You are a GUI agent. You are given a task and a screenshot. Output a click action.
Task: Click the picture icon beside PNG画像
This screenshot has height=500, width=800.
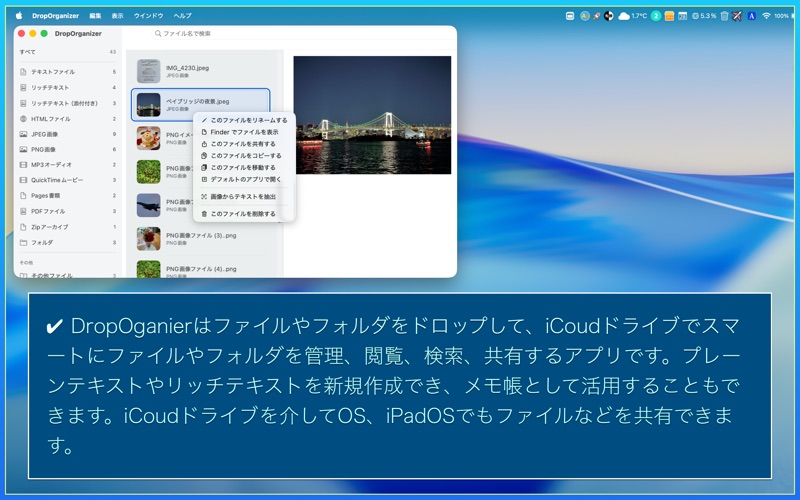pos(23,149)
